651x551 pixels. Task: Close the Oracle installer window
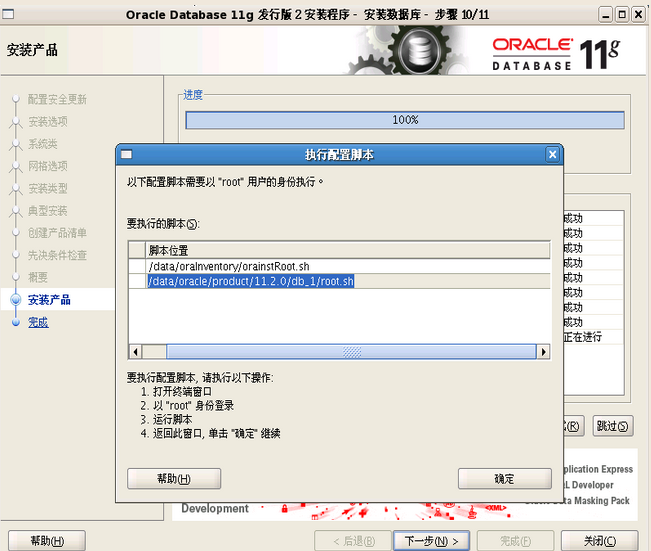click(638, 15)
